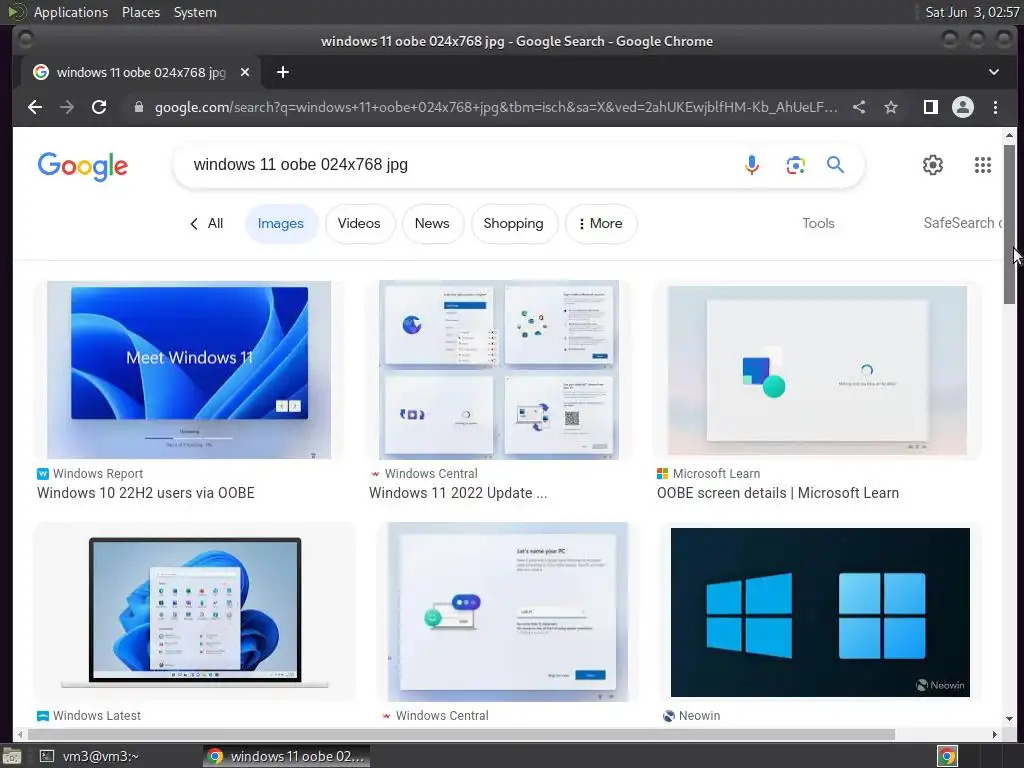Viewport: 1024px width, 768px height.
Task: Open the Google apps grid
Action: click(x=983, y=165)
